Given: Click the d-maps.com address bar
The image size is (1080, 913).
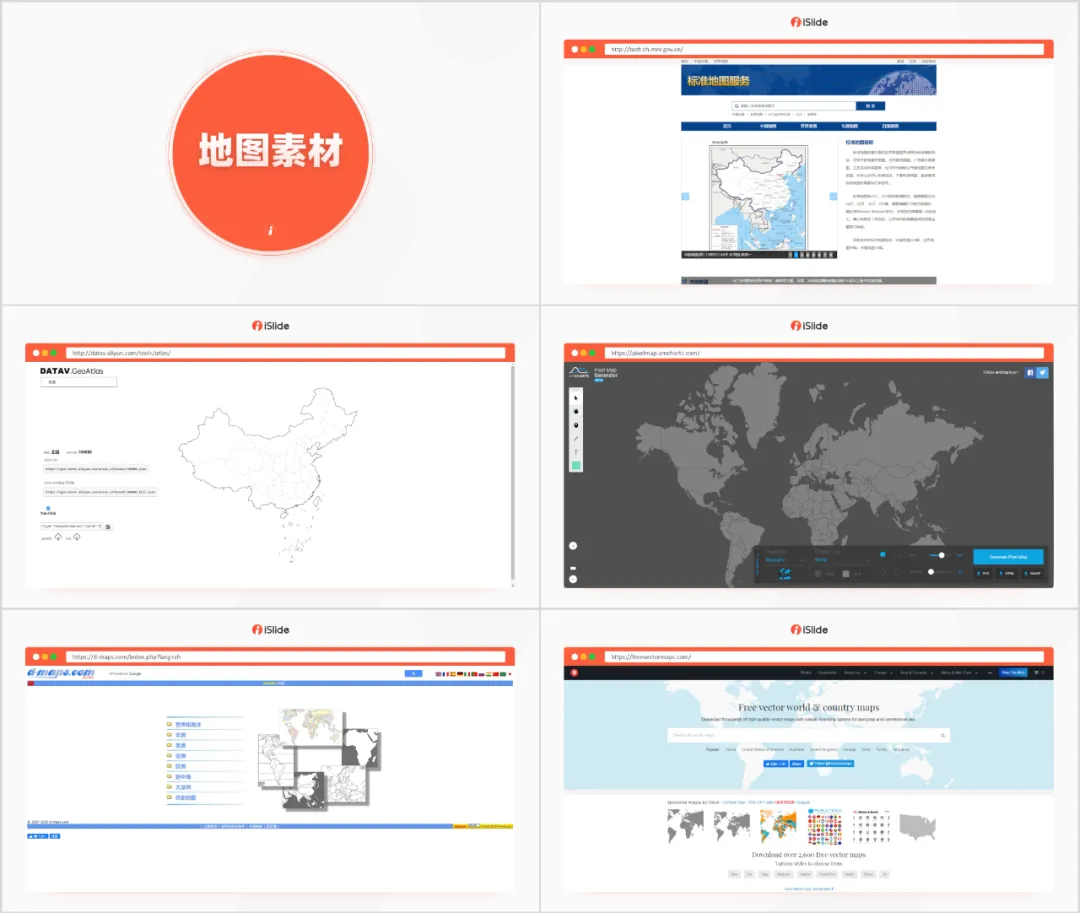Looking at the screenshot, I should [285, 657].
